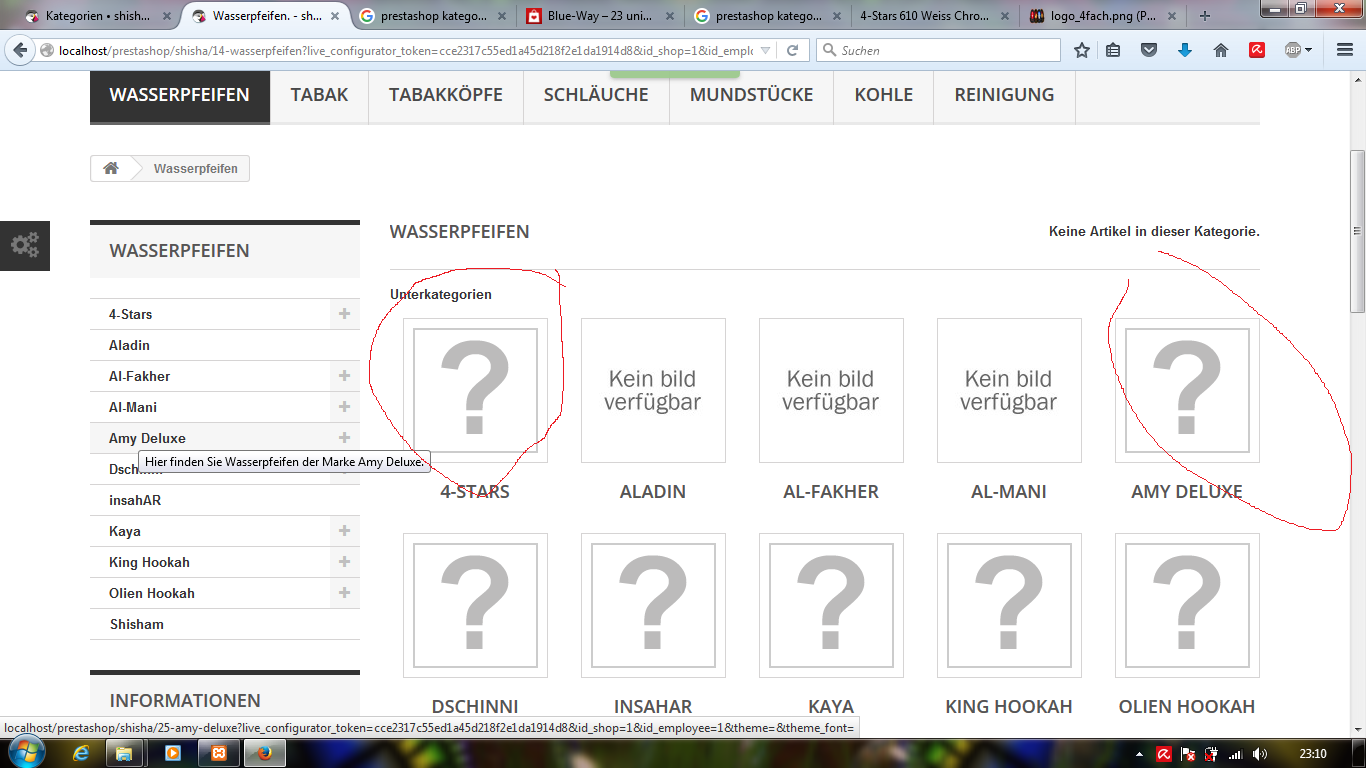Expand the Amy Deluxe sidebar category
The width and height of the screenshot is (1366, 768).
coord(344,438)
